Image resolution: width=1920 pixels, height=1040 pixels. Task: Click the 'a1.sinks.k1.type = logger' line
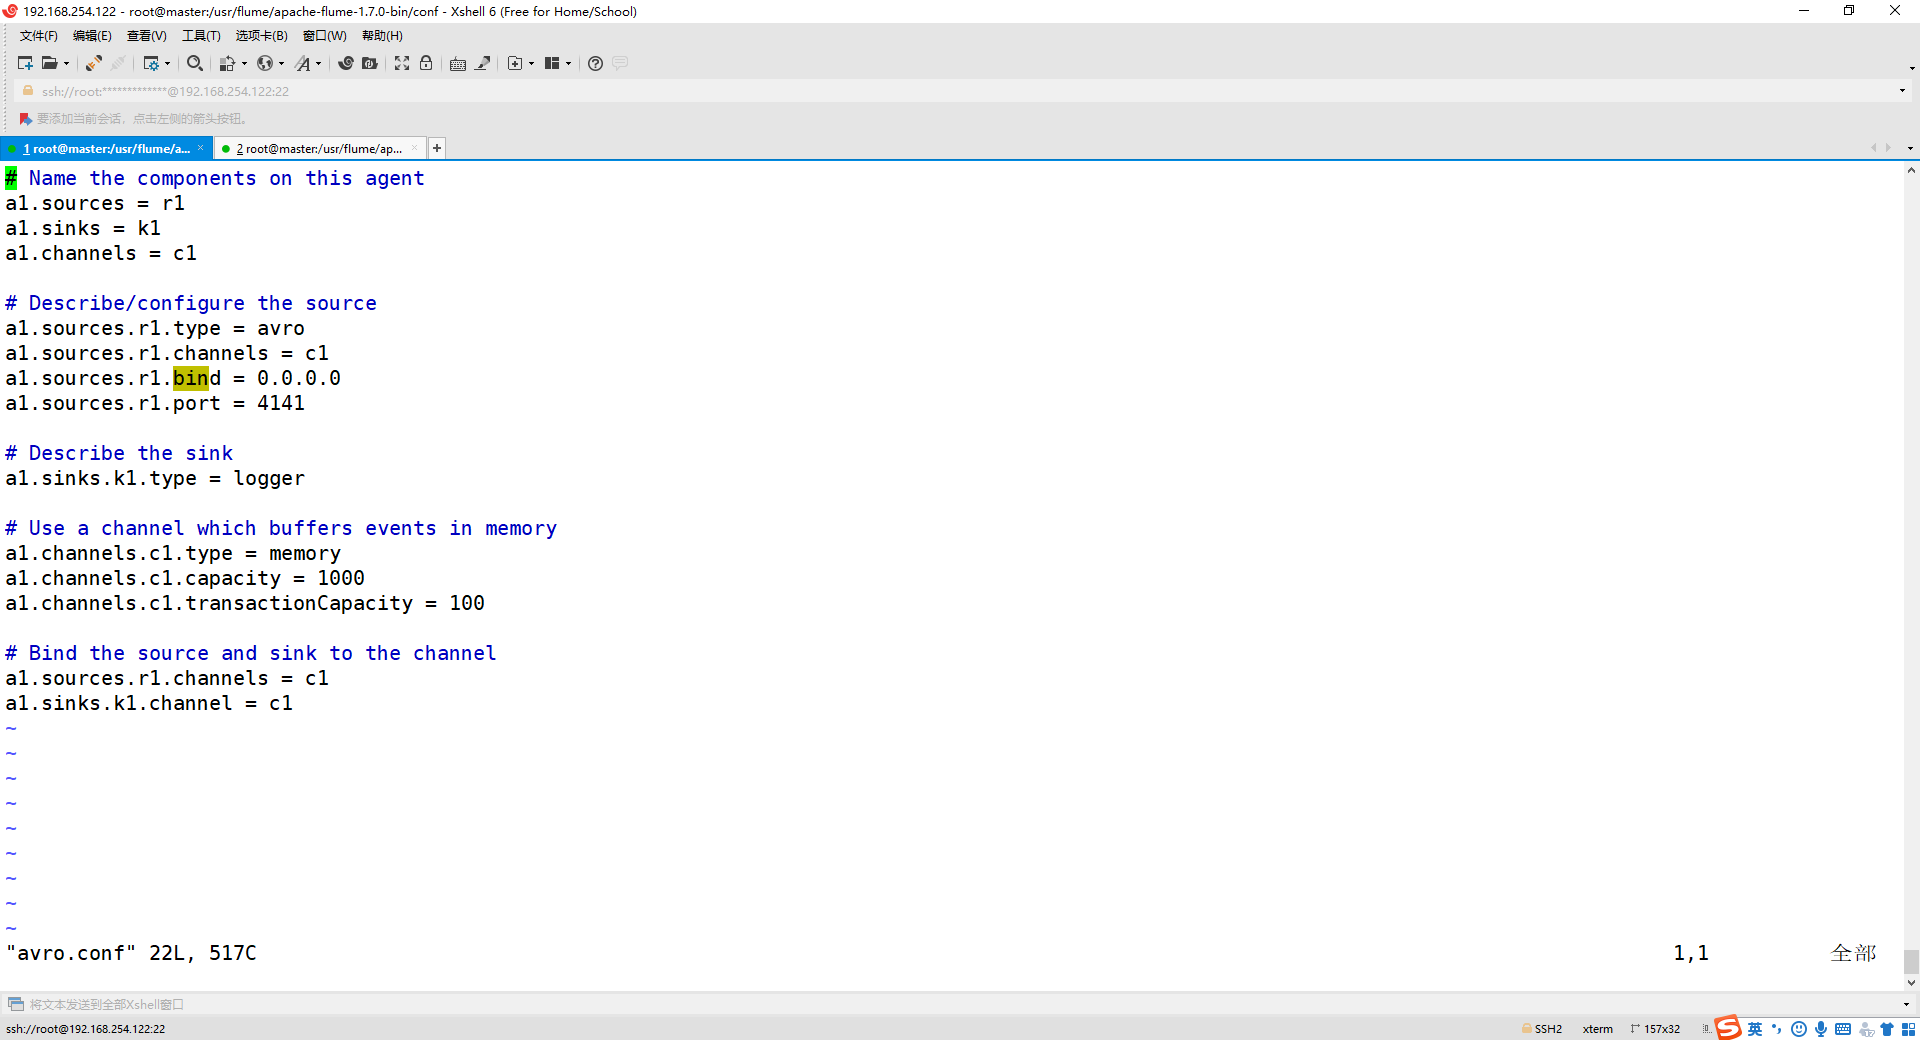click(x=155, y=478)
